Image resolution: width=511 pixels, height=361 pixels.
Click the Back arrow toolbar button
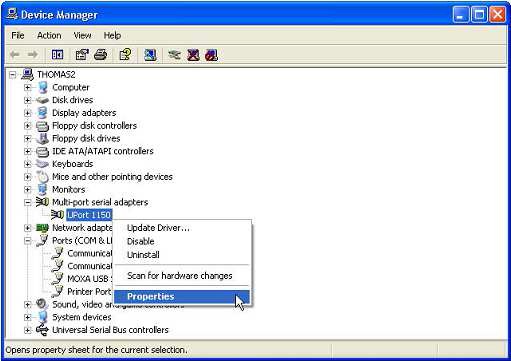pos(15,54)
